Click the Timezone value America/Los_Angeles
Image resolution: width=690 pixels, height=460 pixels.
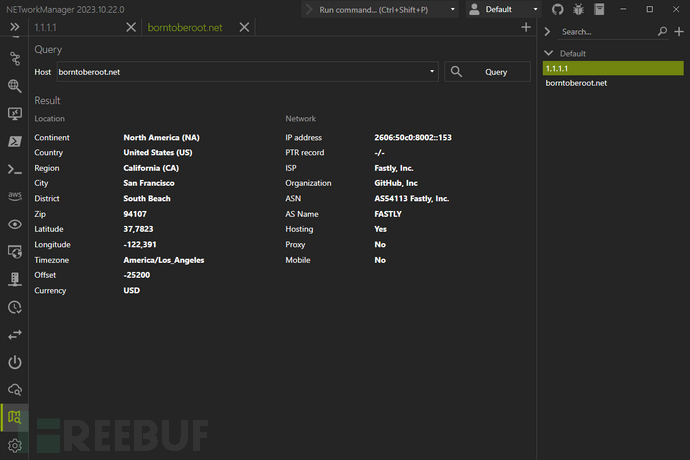(x=164, y=260)
